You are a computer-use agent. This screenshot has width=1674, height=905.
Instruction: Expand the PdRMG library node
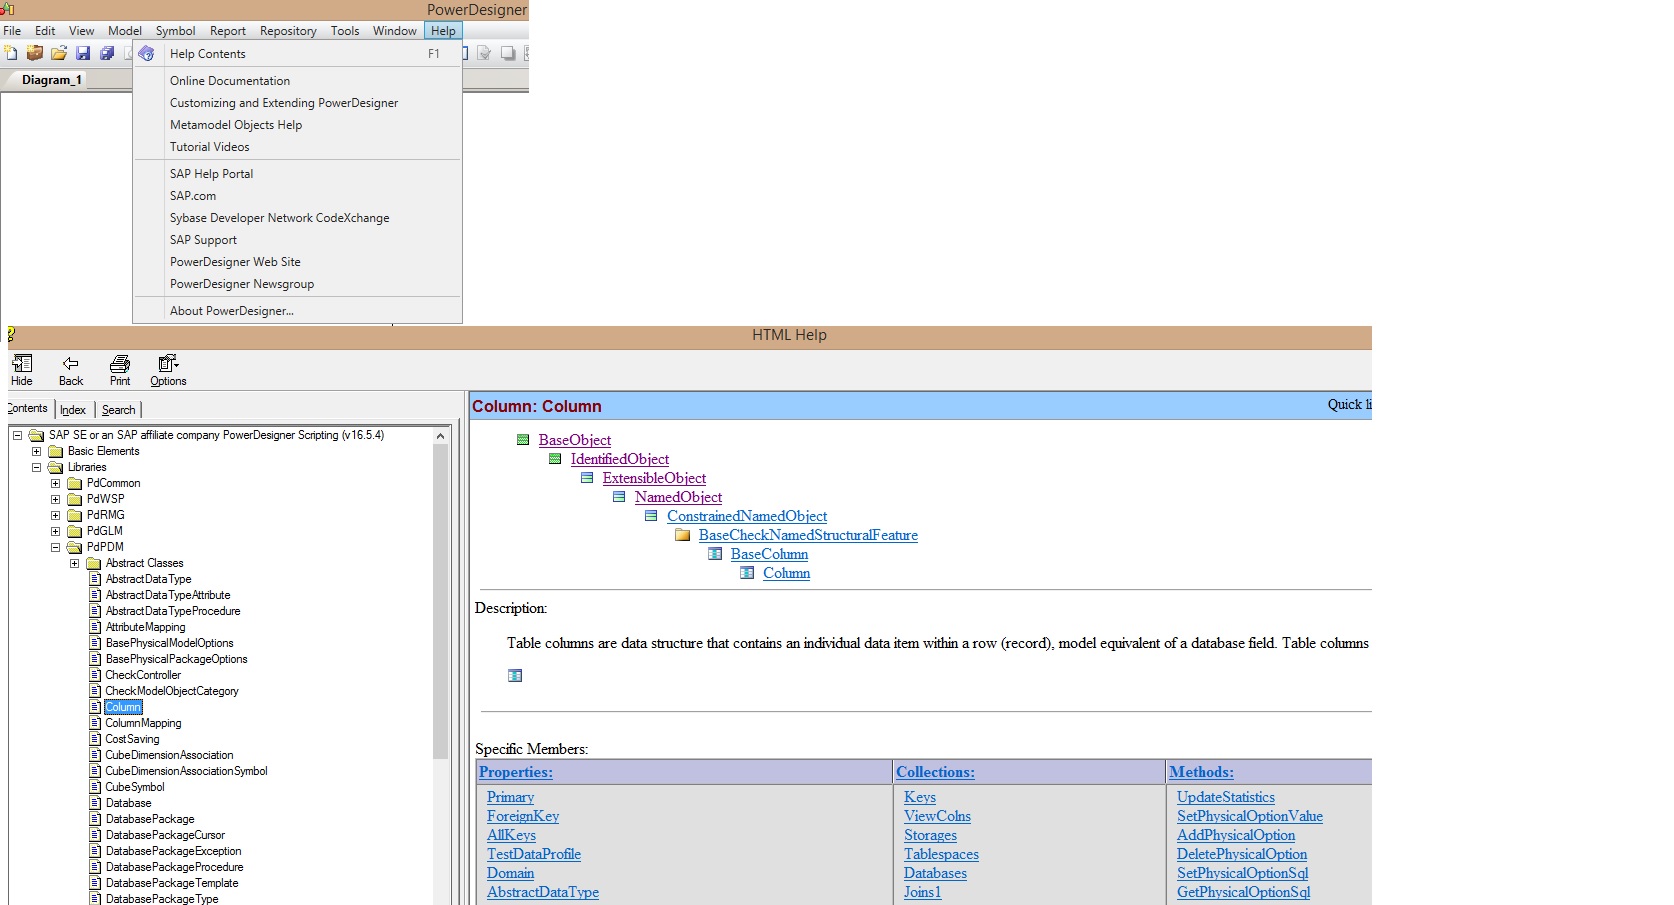(55, 515)
